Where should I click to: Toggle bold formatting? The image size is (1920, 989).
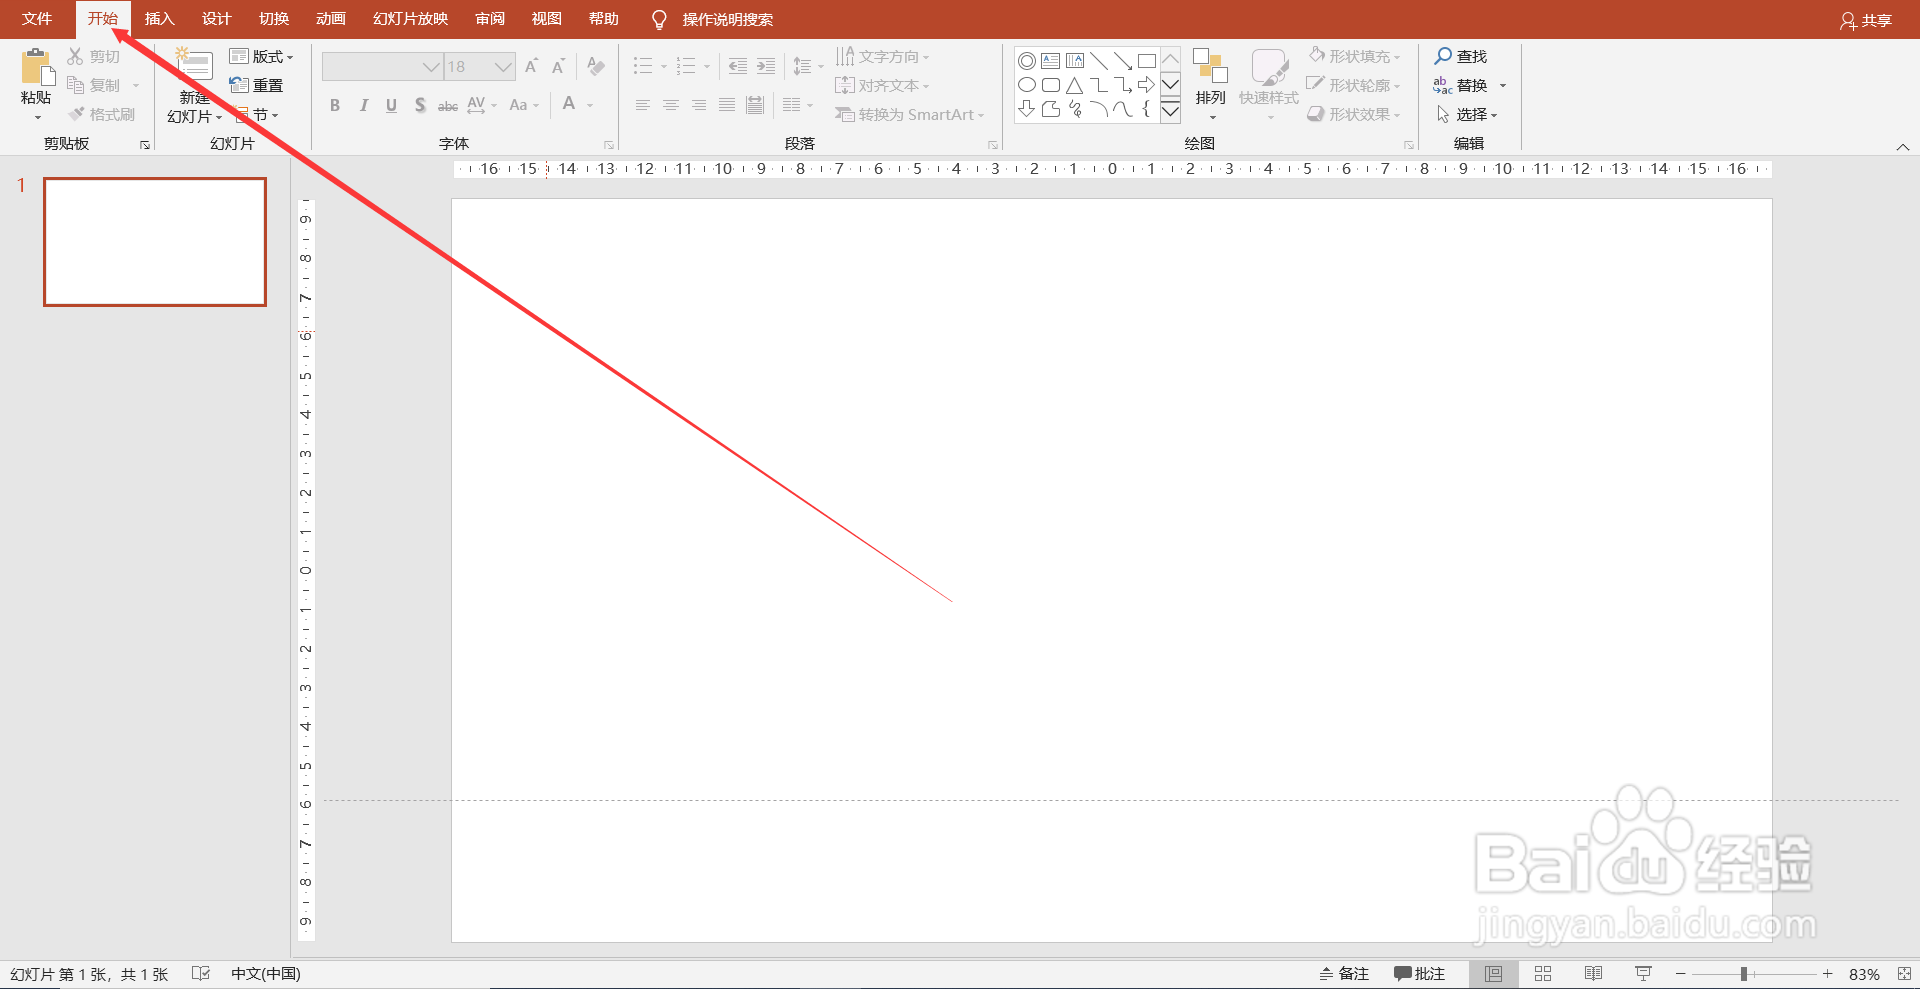click(x=335, y=105)
